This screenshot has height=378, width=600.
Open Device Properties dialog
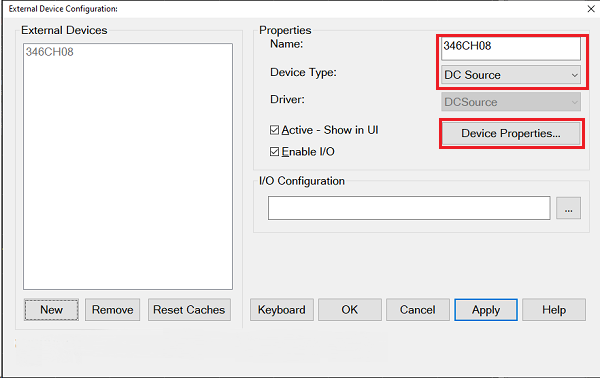(511, 133)
